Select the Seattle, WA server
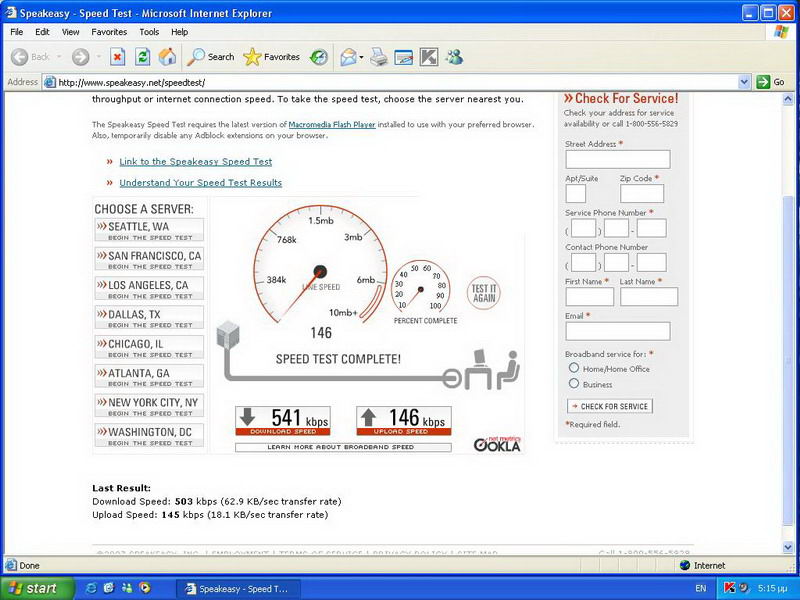Screen dimensions: 800x600 pyautogui.click(x=149, y=230)
